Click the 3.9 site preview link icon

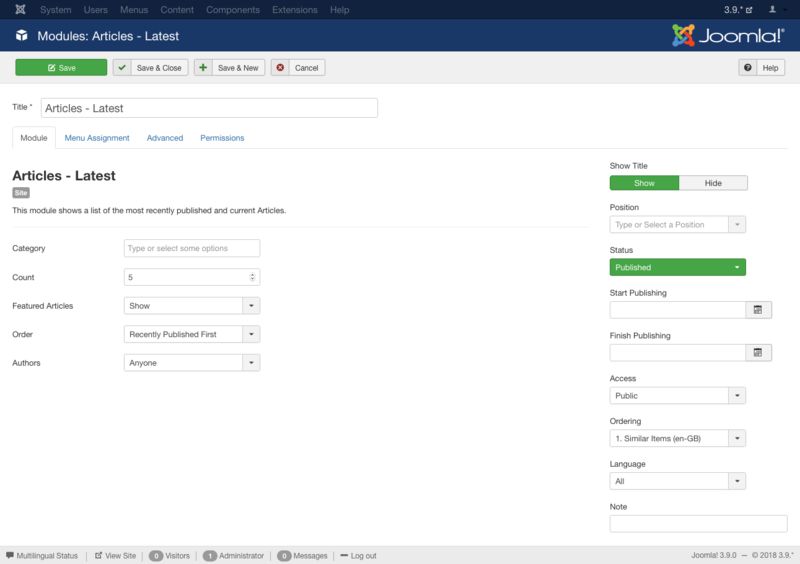tap(749, 10)
